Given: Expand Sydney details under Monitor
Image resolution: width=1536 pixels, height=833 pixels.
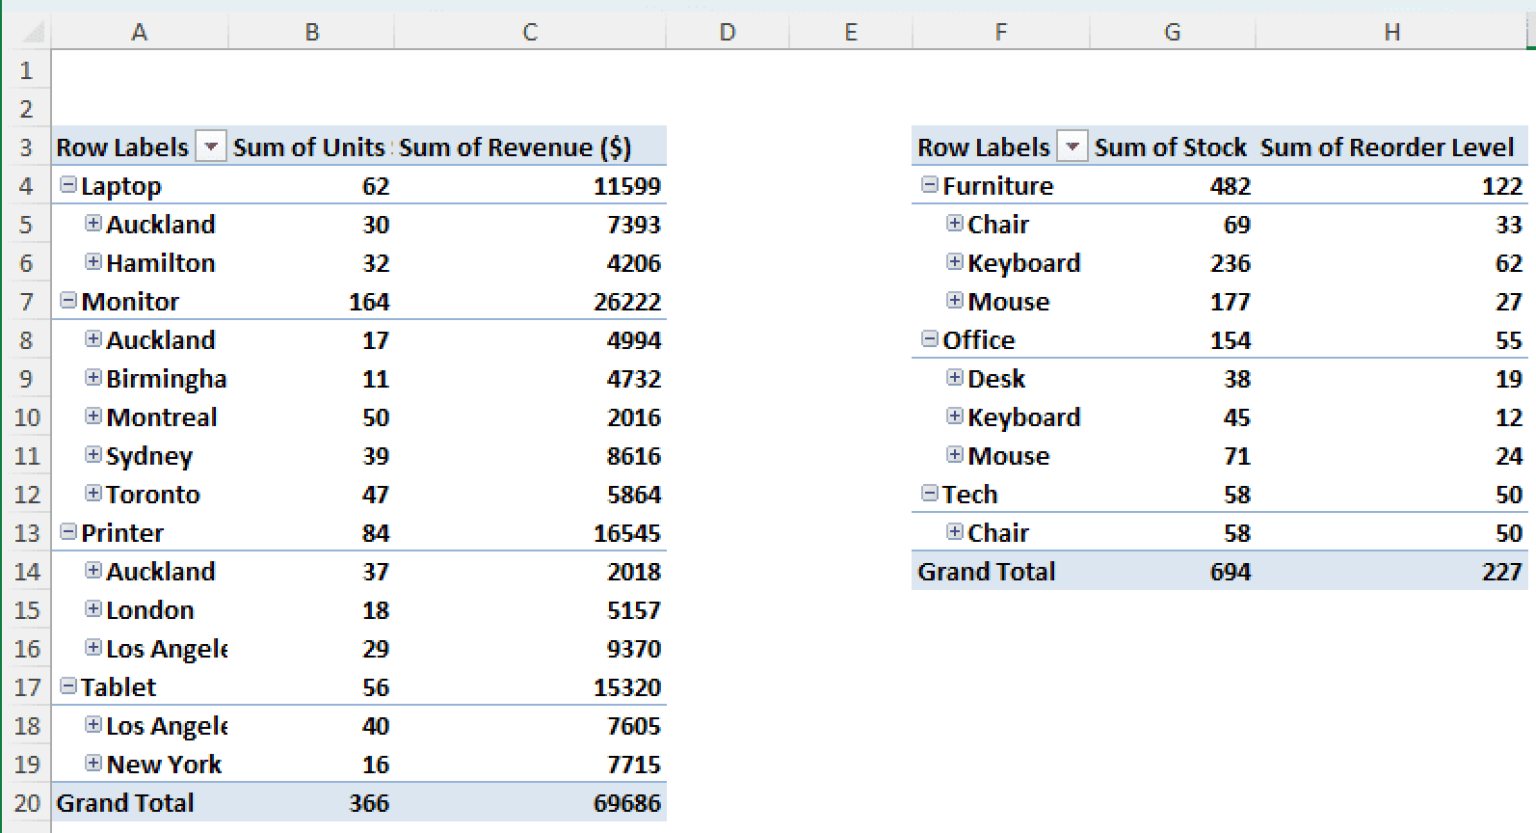Looking at the screenshot, I should click(92, 455).
